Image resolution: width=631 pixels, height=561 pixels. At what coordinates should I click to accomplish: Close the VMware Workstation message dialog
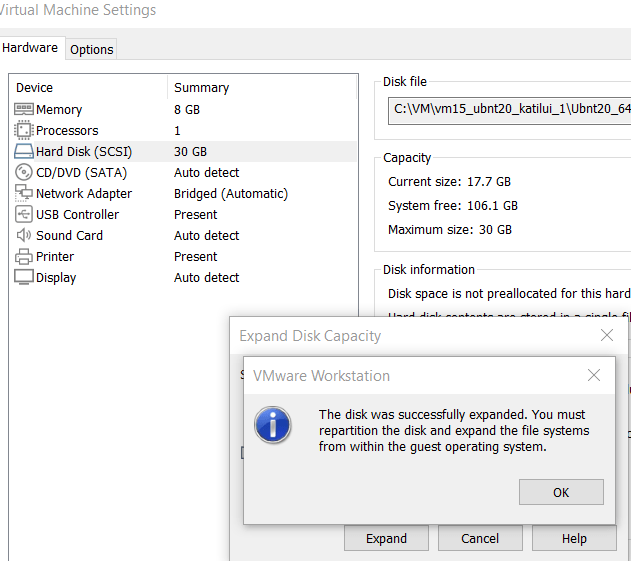coord(594,375)
